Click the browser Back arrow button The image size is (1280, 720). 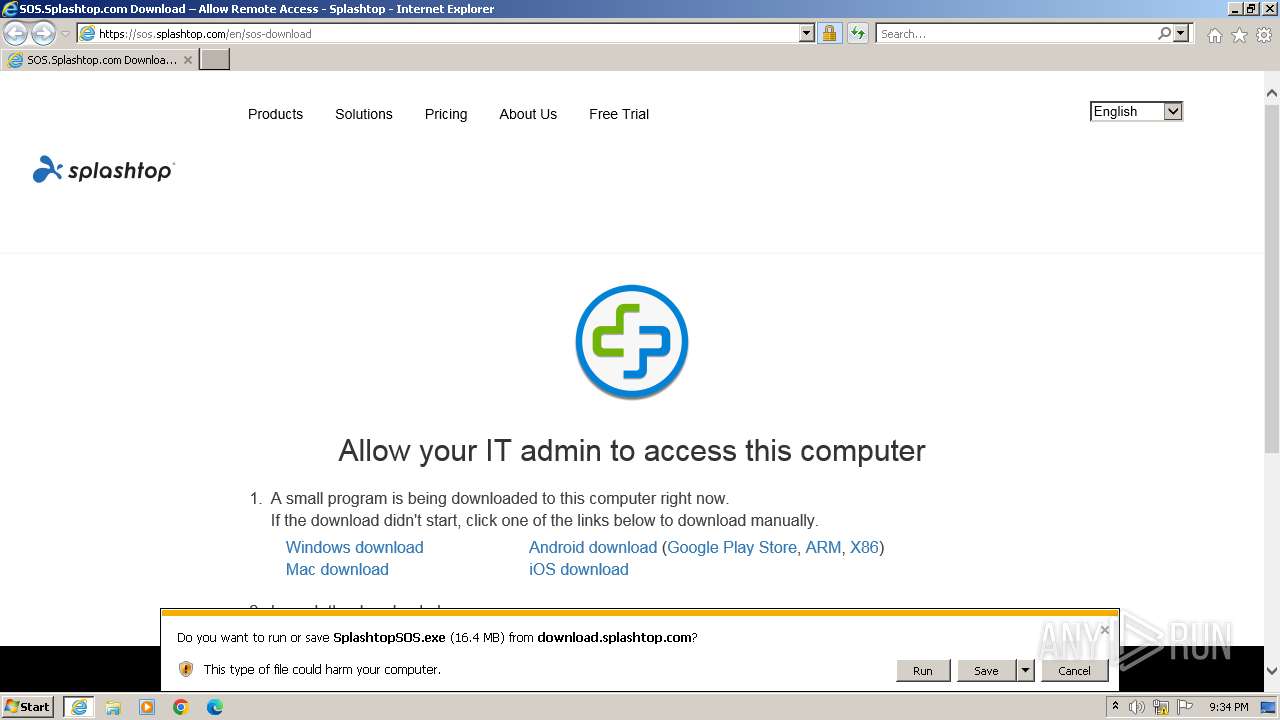(16, 33)
